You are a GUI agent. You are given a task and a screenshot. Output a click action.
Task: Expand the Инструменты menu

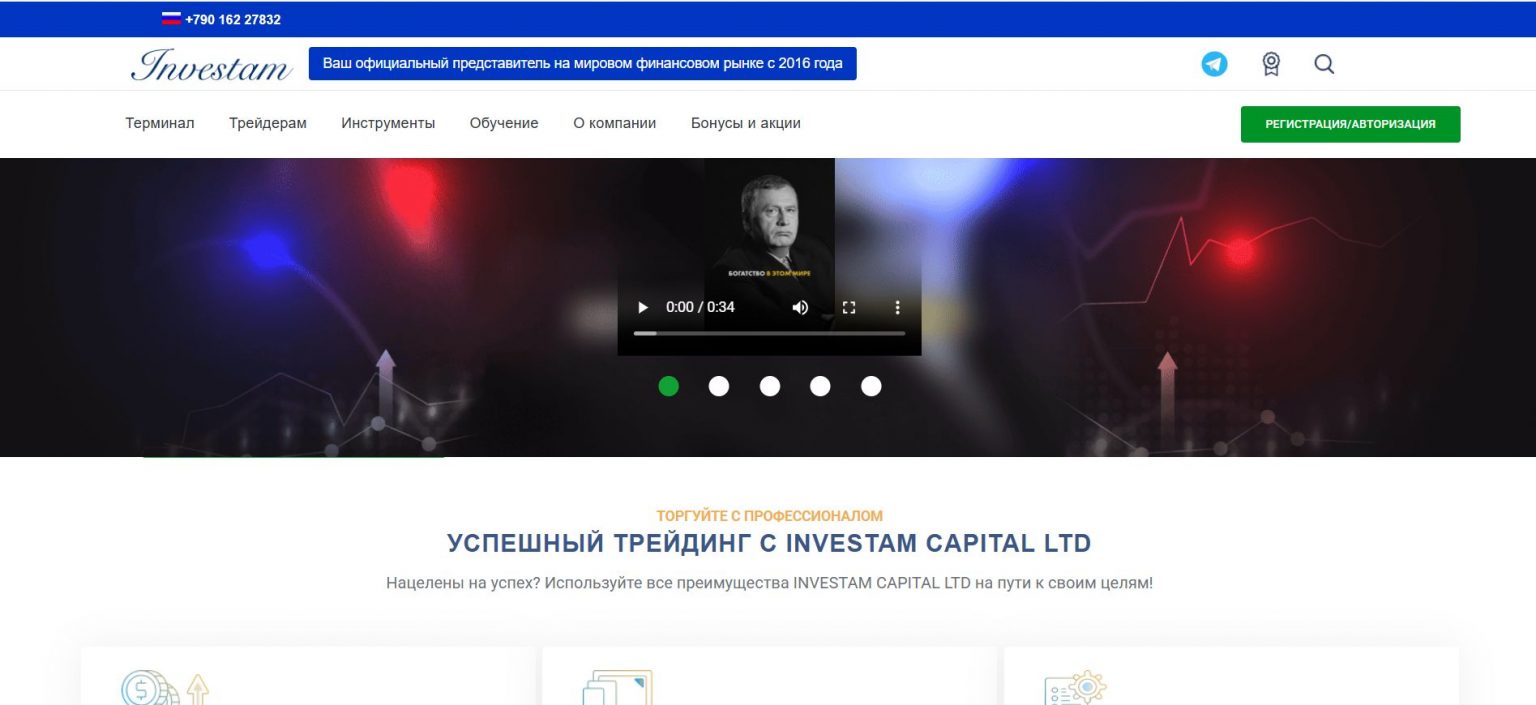tap(388, 123)
